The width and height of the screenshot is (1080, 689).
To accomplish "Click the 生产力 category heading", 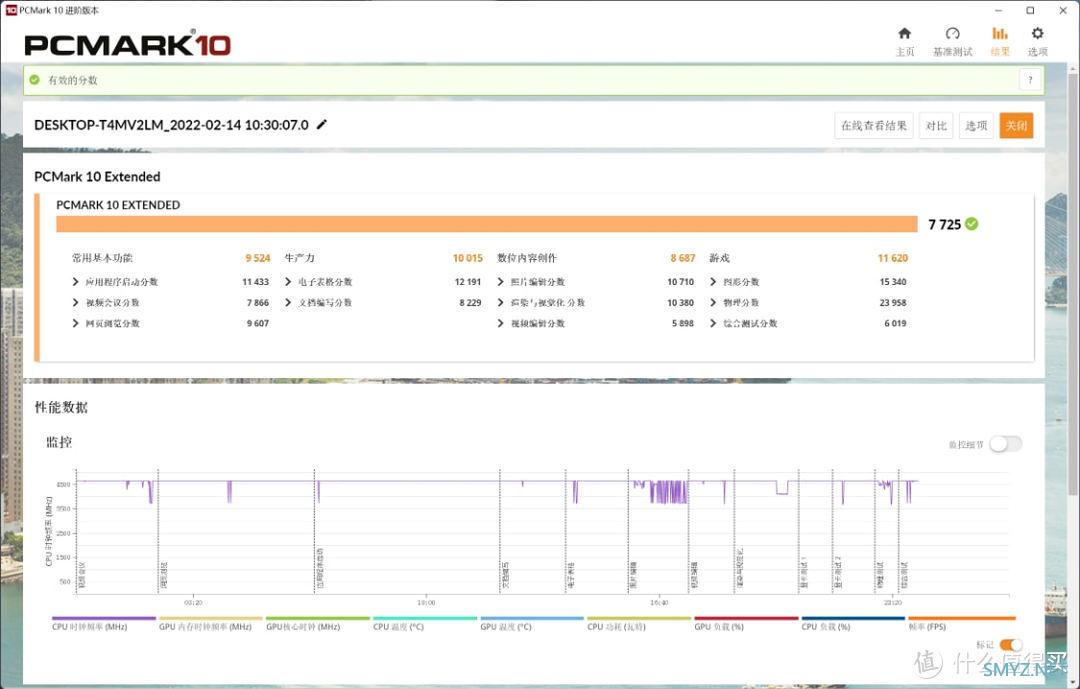I will 300,258.
